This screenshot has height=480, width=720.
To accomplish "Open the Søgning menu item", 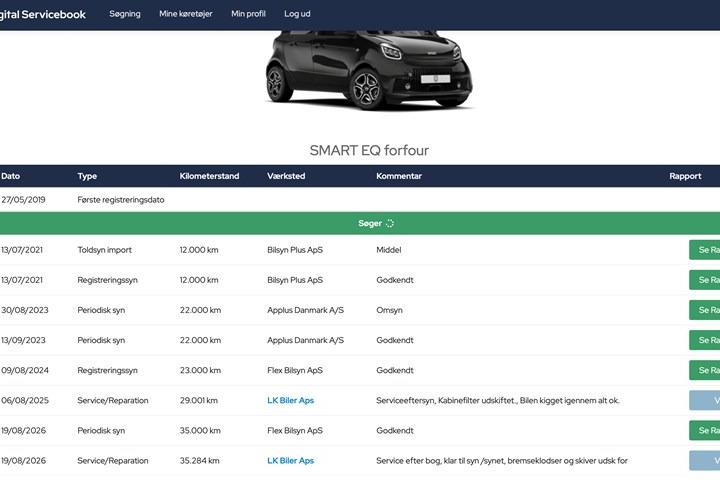I will point(125,14).
